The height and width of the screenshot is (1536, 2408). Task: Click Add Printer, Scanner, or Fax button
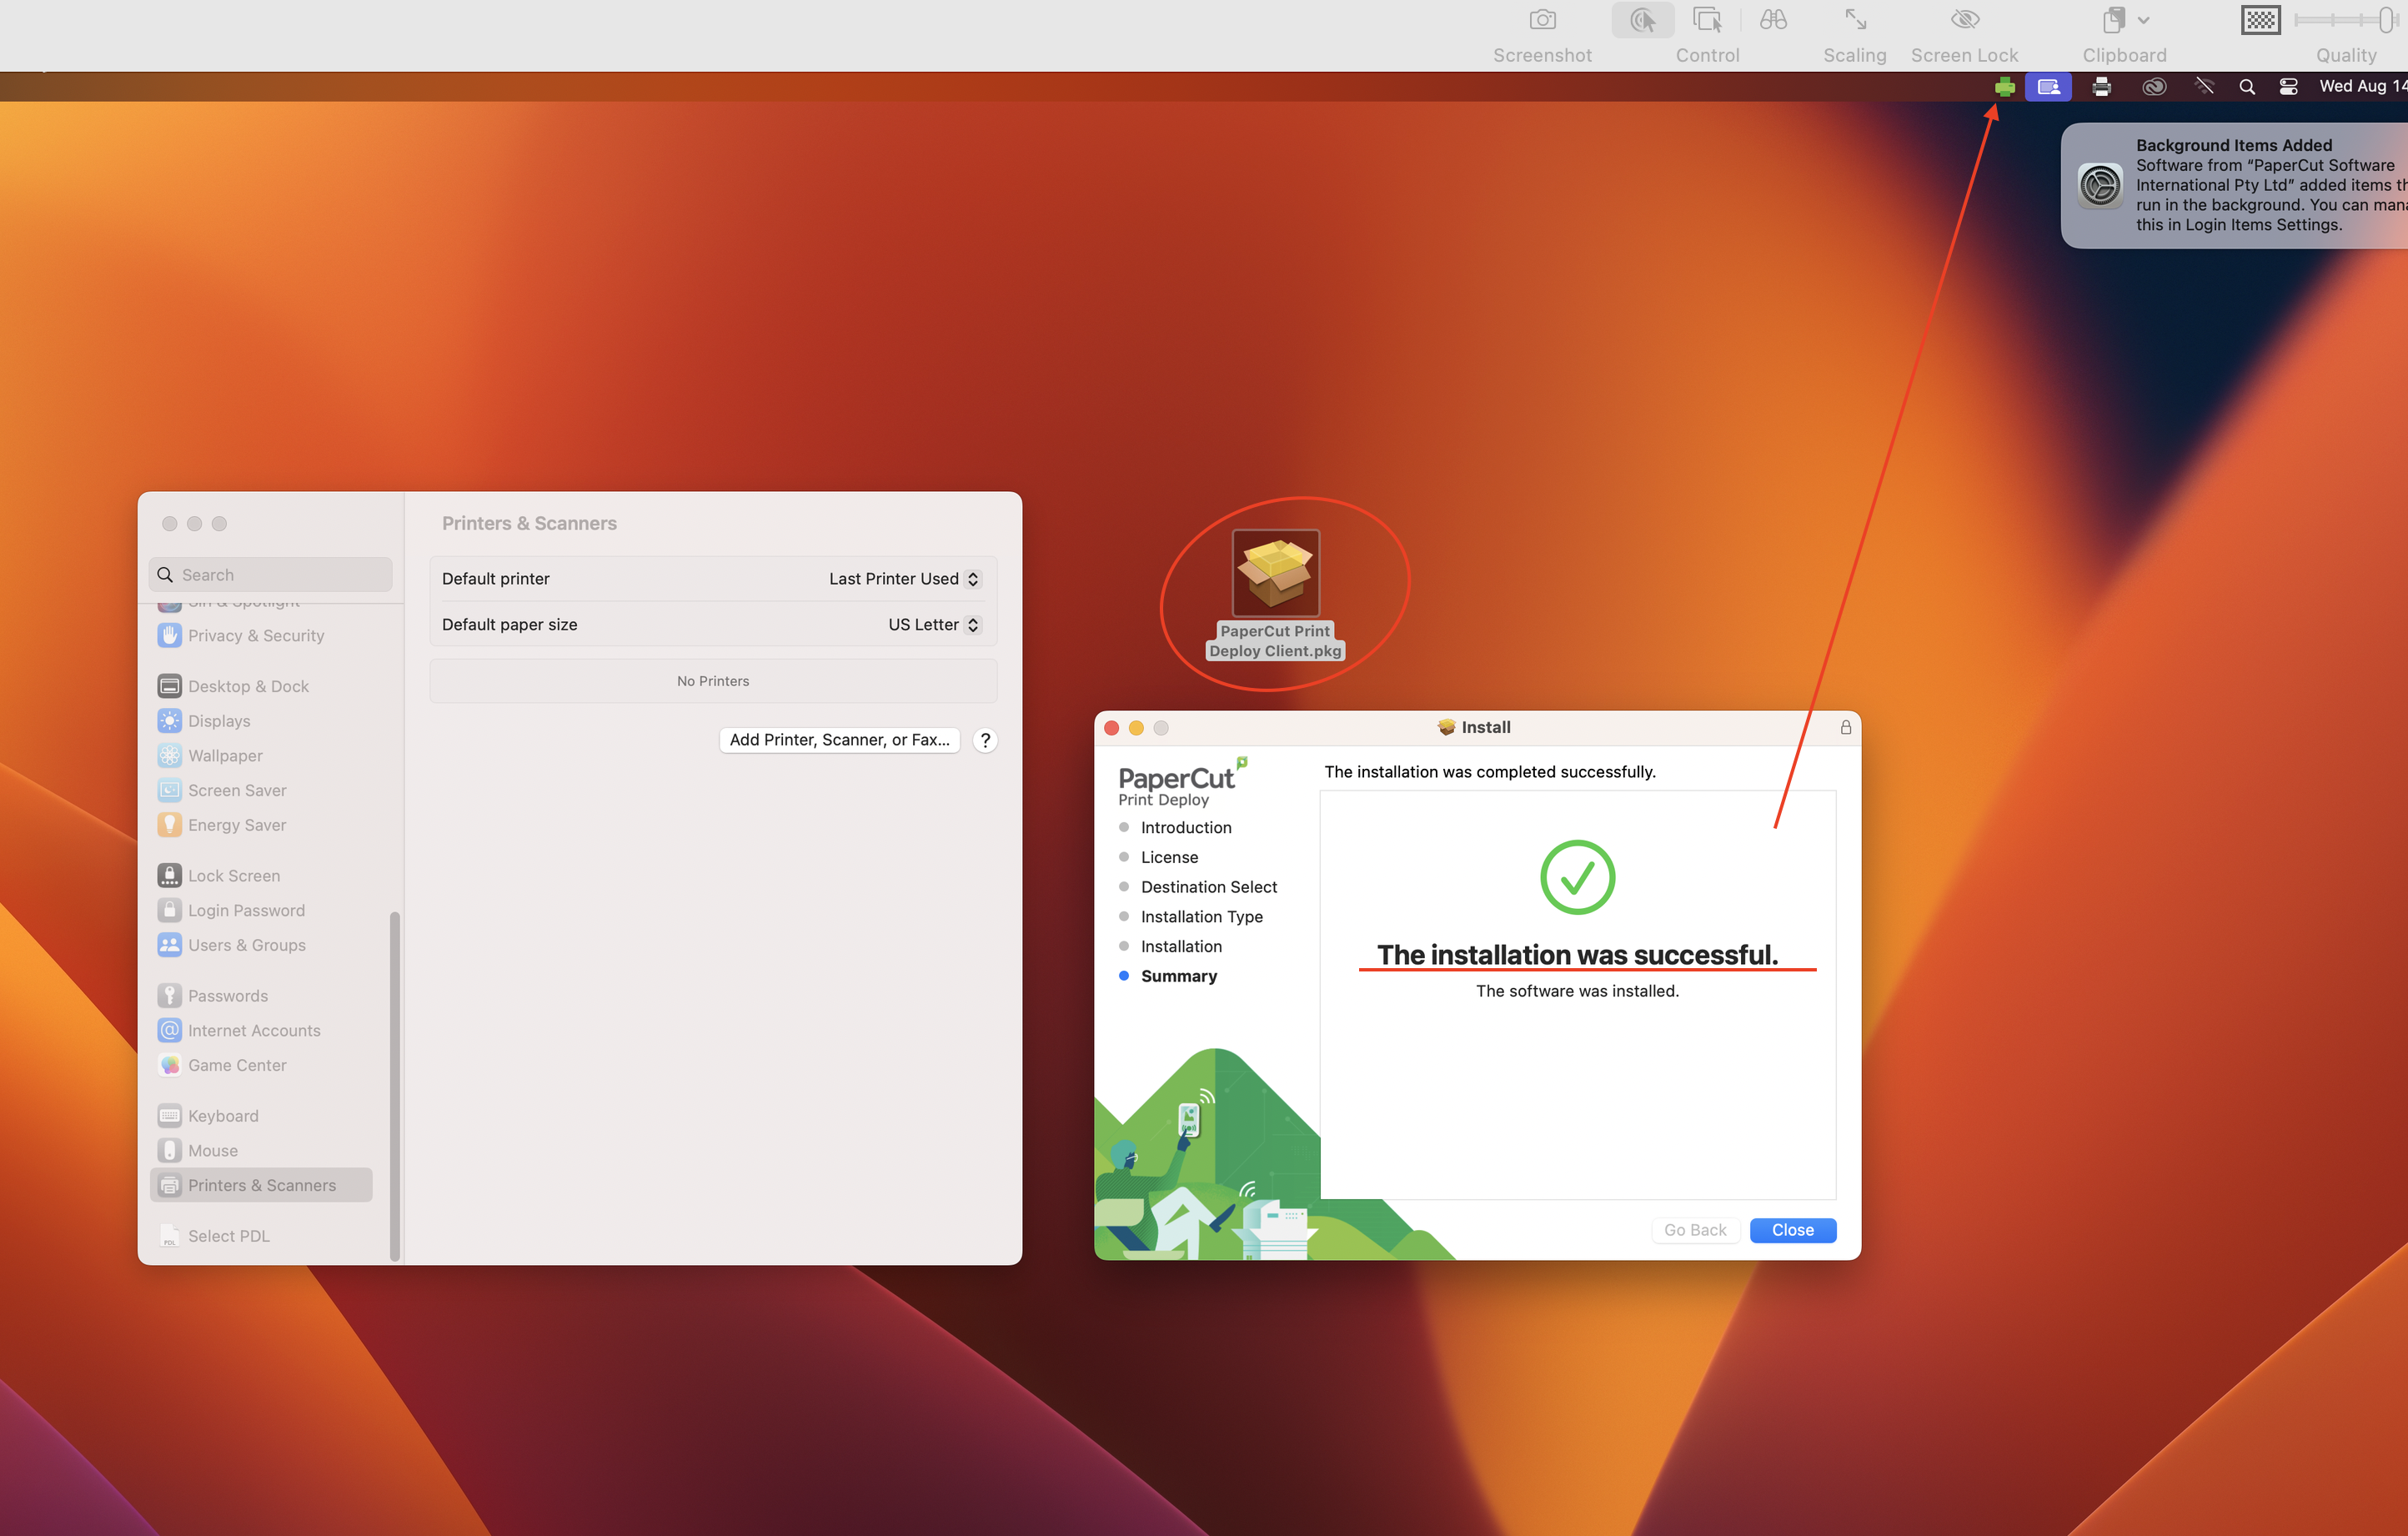(839, 740)
